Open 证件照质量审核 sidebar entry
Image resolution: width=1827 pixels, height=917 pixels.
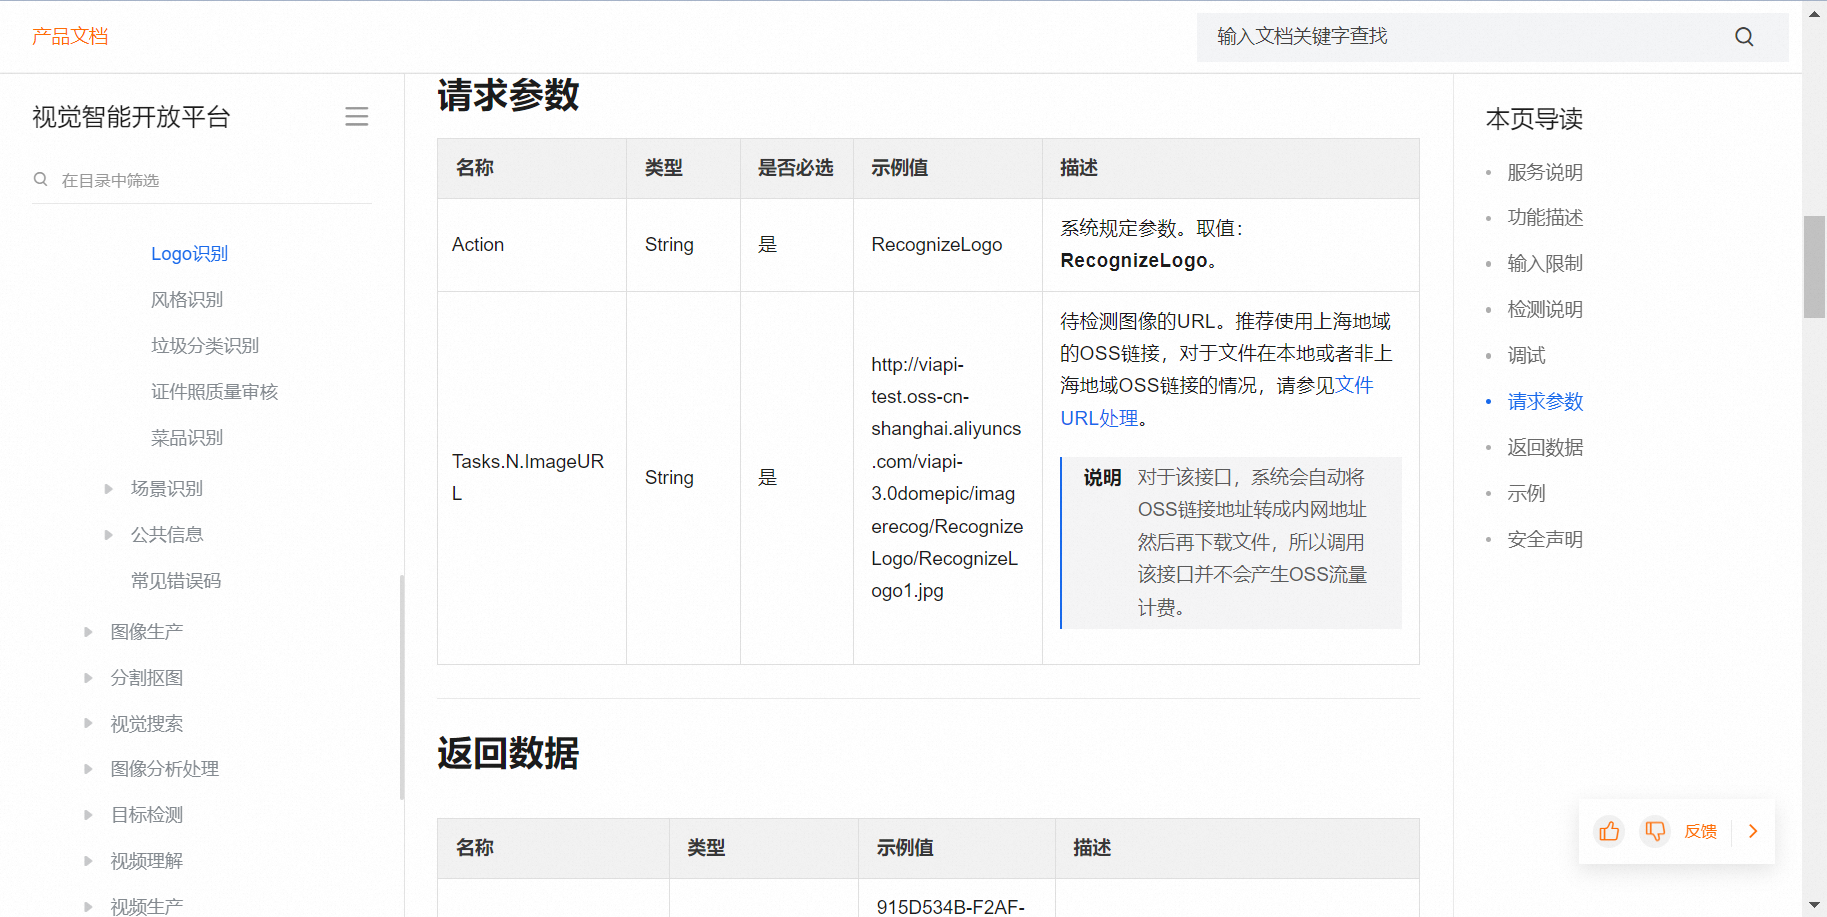pyautogui.click(x=214, y=391)
